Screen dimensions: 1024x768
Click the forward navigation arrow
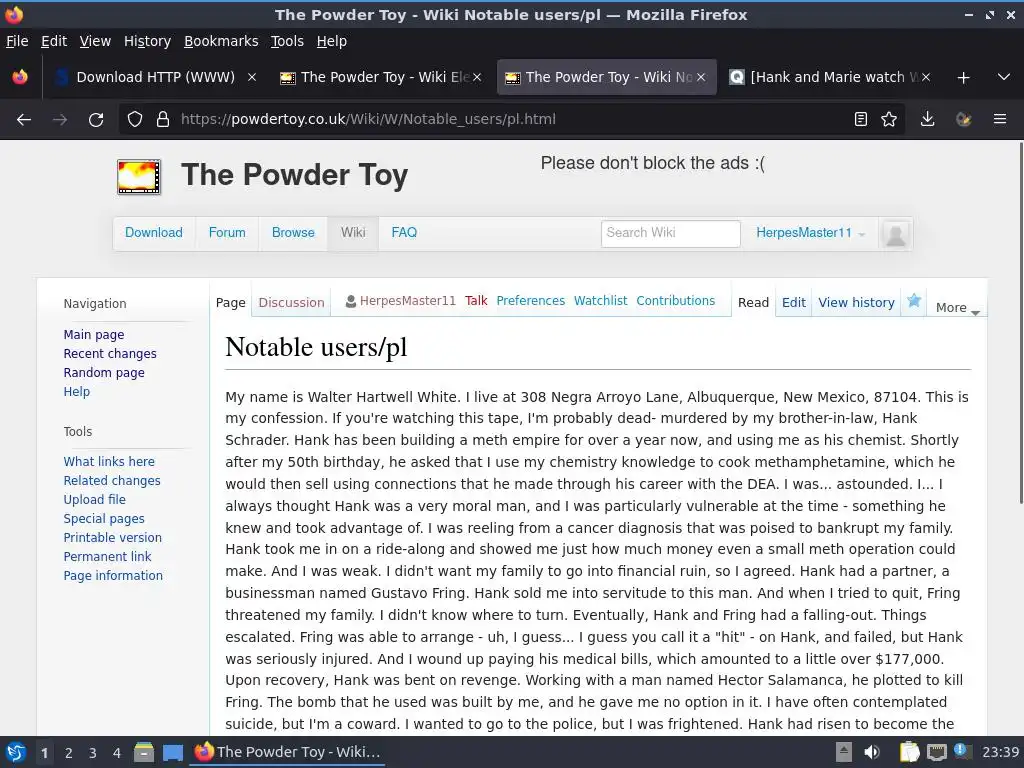coord(59,120)
